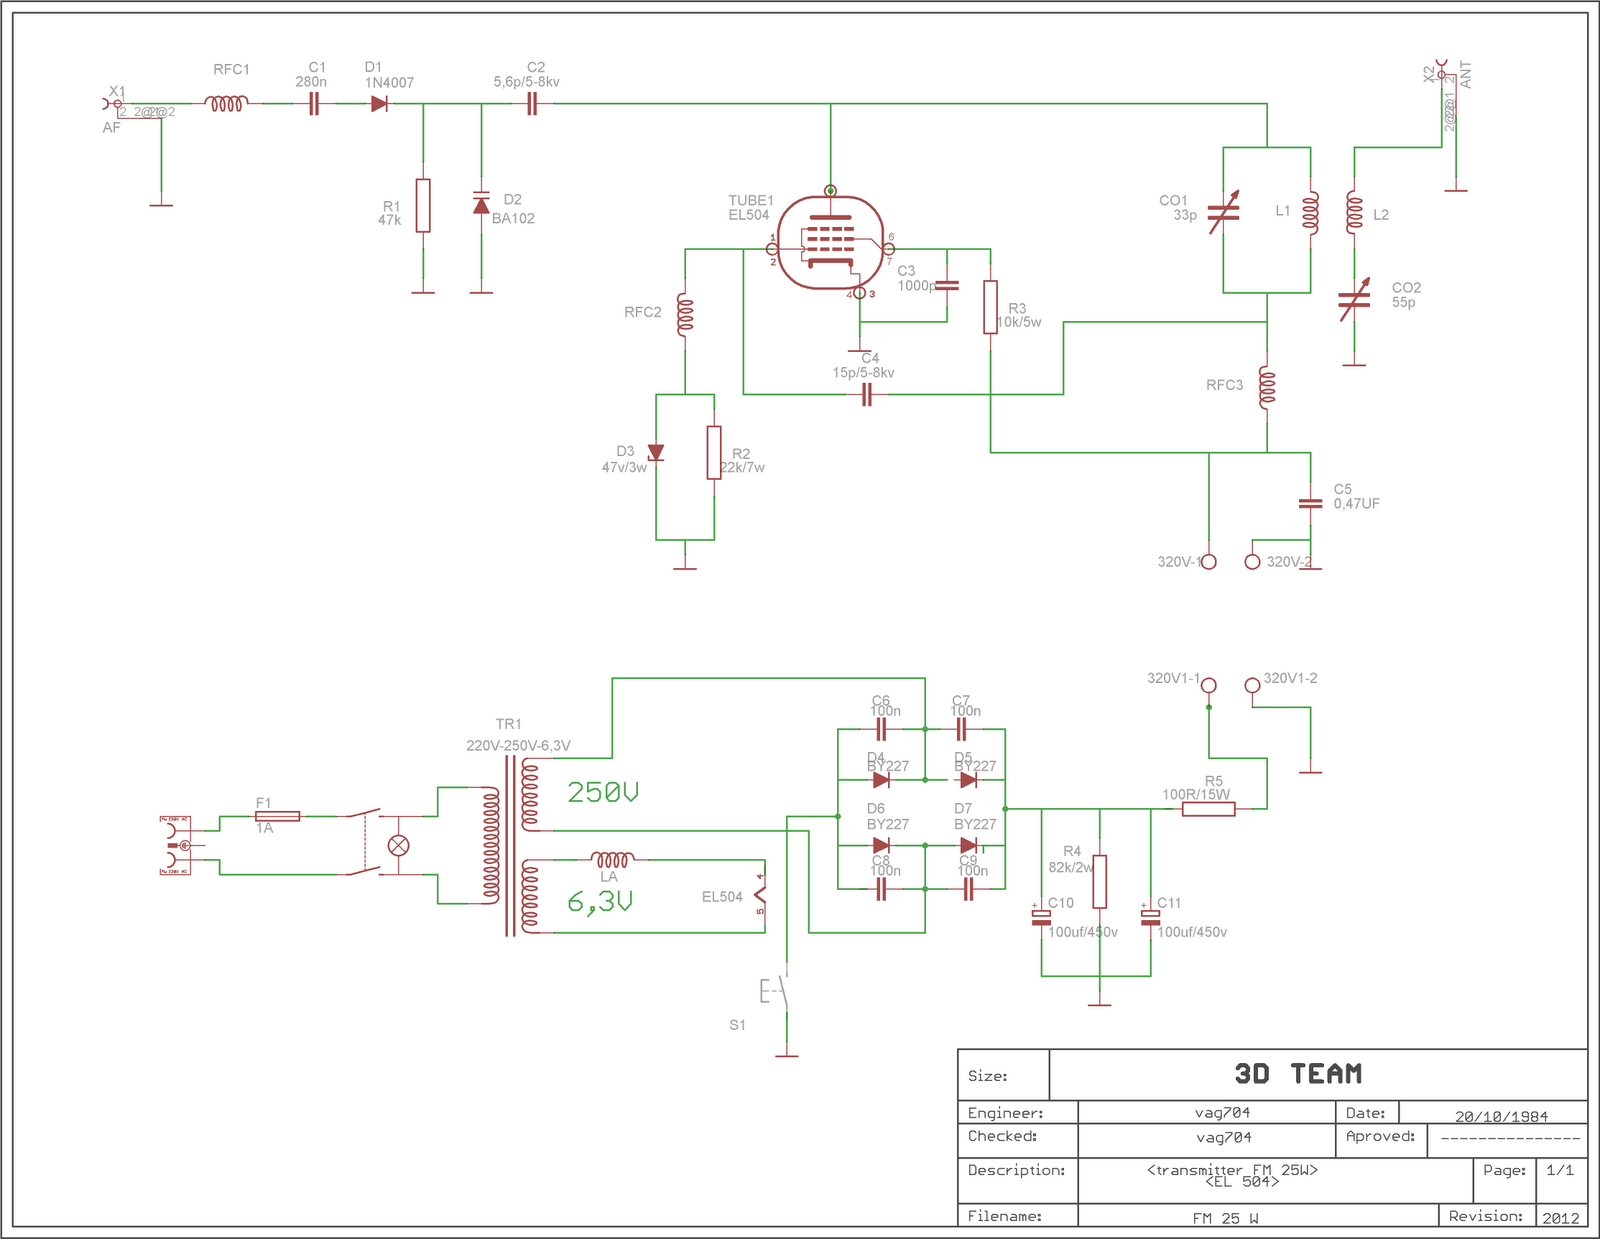Select the F1 1A fuse symbol
This screenshot has height=1239, width=1600.
pyautogui.click(x=277, y=816)
